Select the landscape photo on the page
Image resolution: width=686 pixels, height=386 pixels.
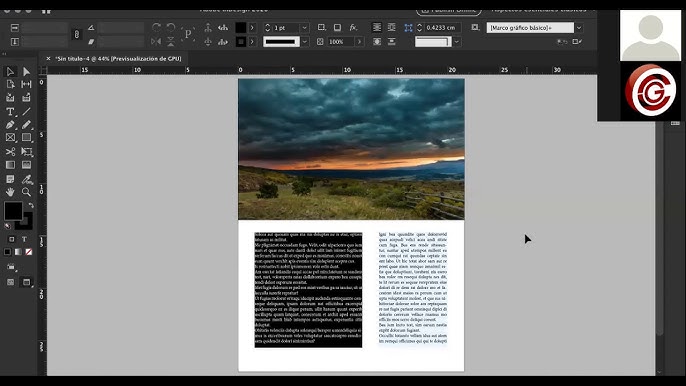click(351, 149)
